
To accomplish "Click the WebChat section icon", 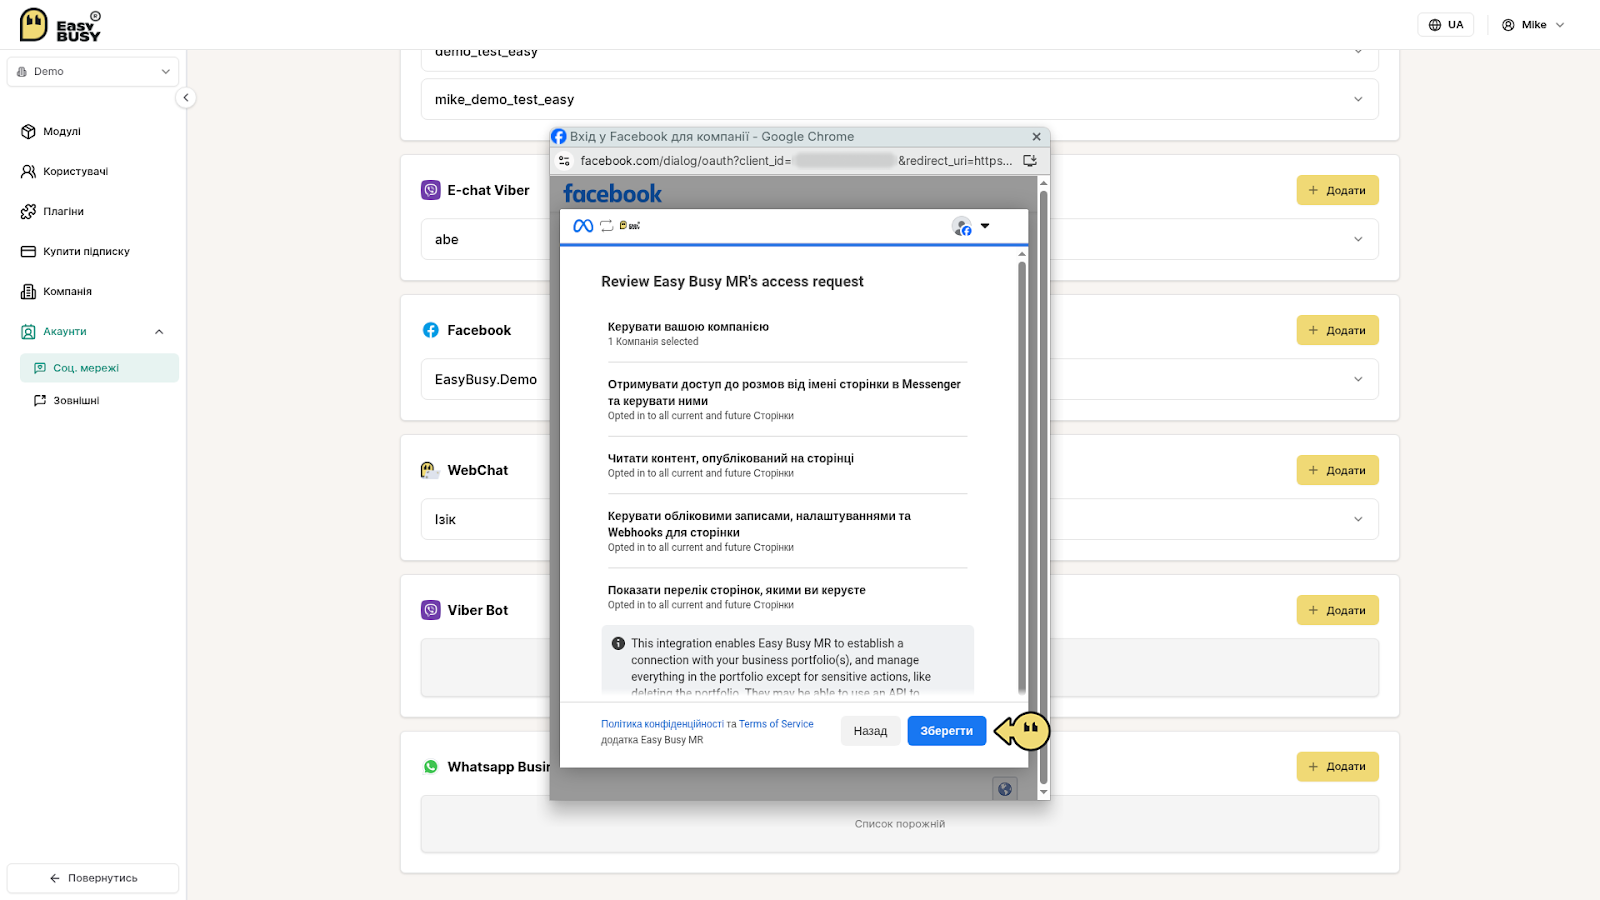I will [430, 470].
